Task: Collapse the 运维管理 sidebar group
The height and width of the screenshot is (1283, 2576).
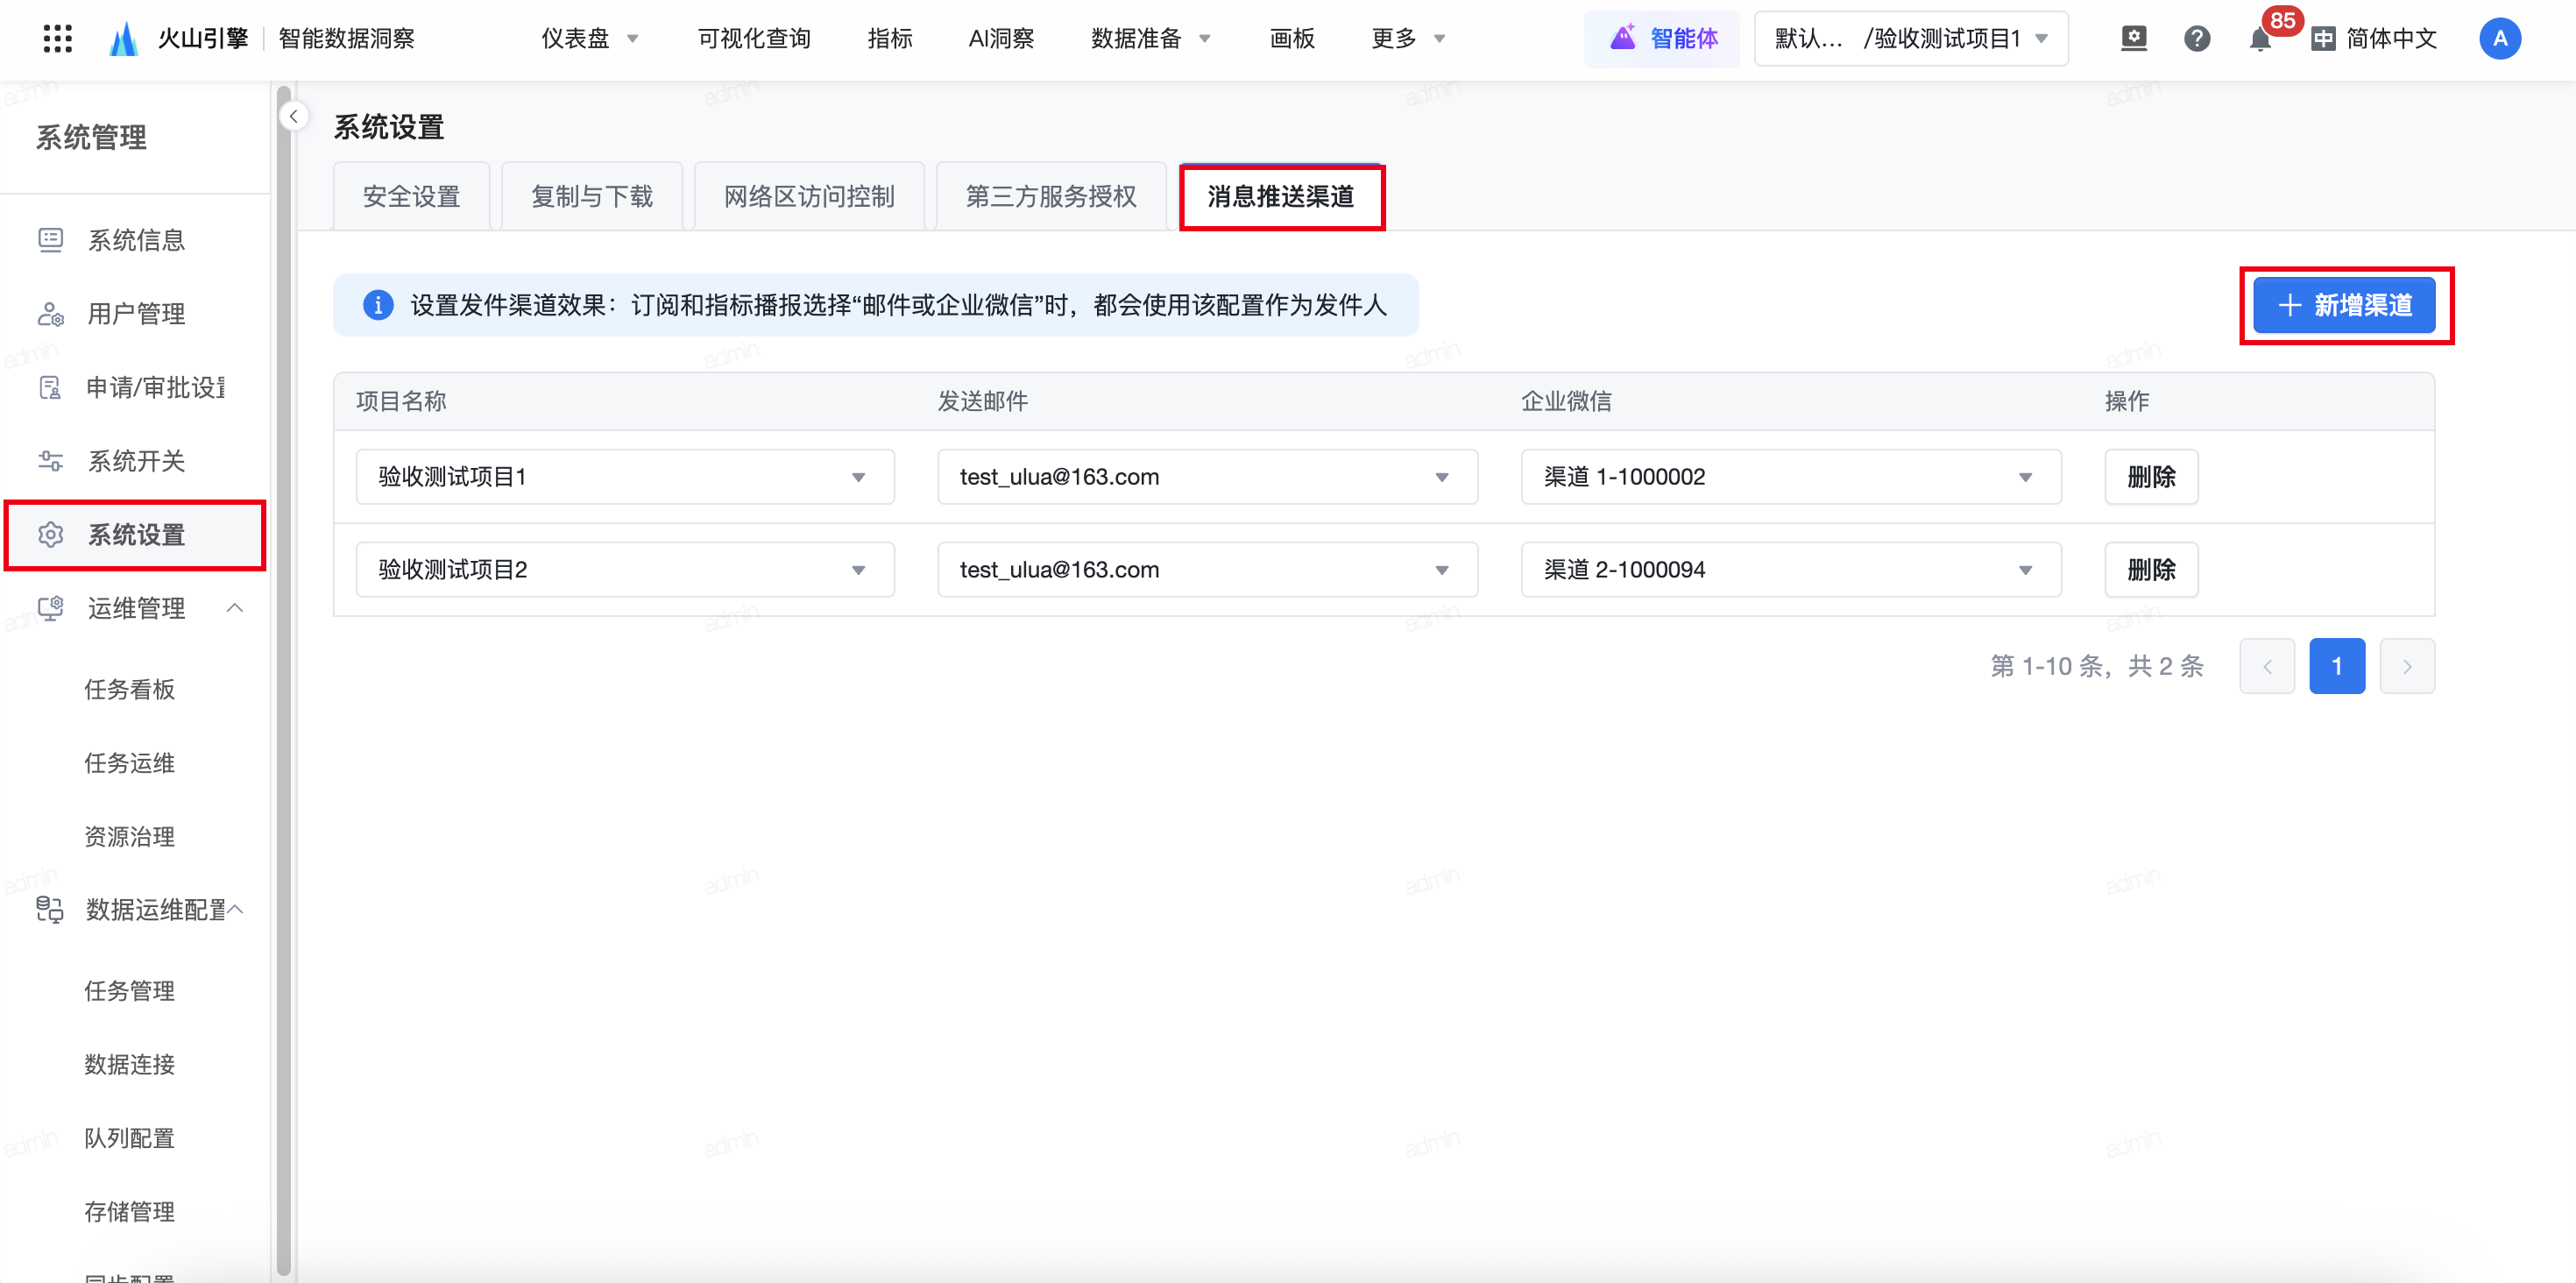Action: click(235, 608)
